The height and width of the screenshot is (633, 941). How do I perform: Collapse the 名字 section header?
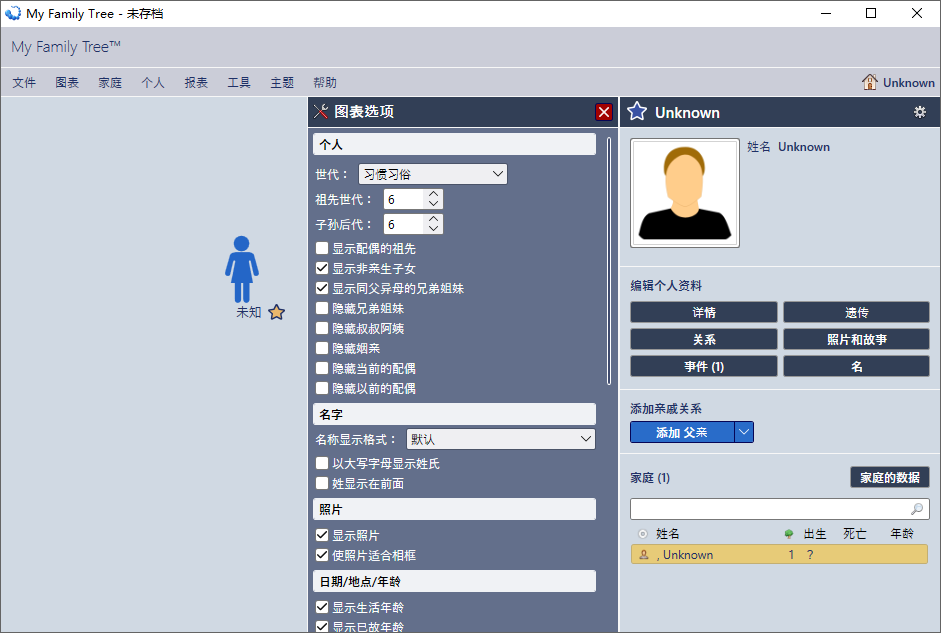pos(454,415)
